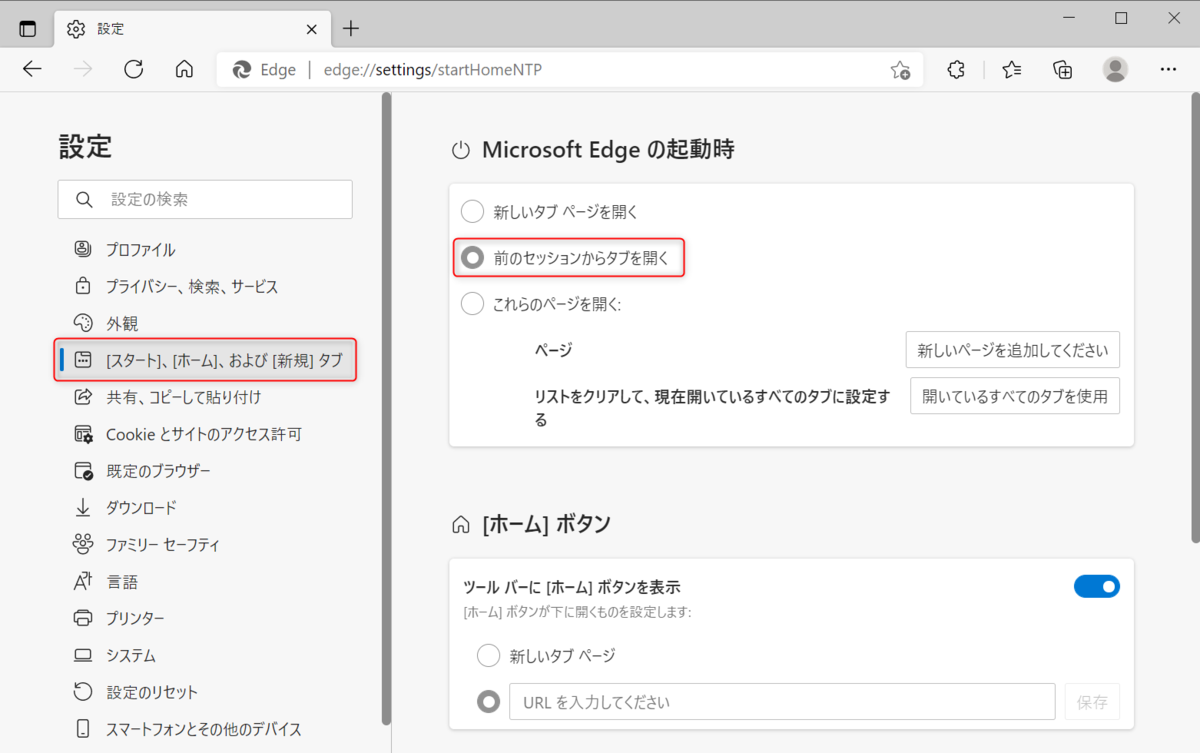This screenshot has height=753, width=1200.
Task: Click the 保存 button next to the URL field
Action: (x=1091, y=701)
